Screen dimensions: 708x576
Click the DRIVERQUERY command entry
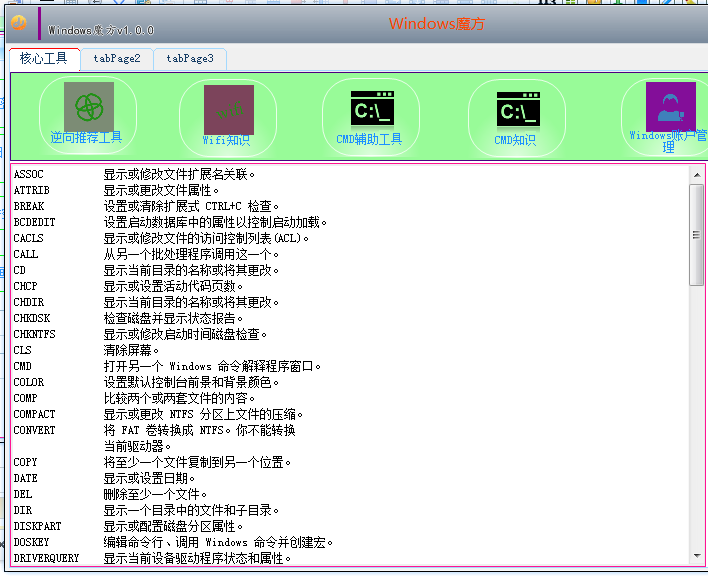click(46, 558)
